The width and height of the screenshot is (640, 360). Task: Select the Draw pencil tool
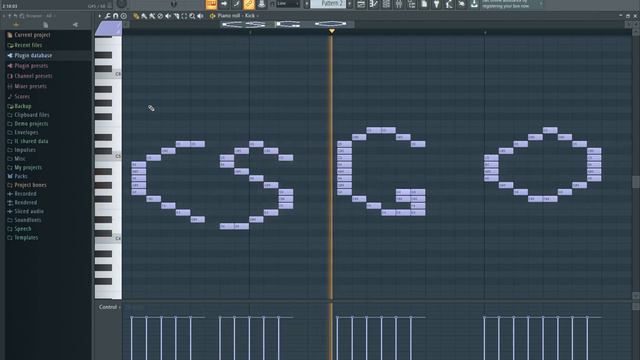[136, 16]
